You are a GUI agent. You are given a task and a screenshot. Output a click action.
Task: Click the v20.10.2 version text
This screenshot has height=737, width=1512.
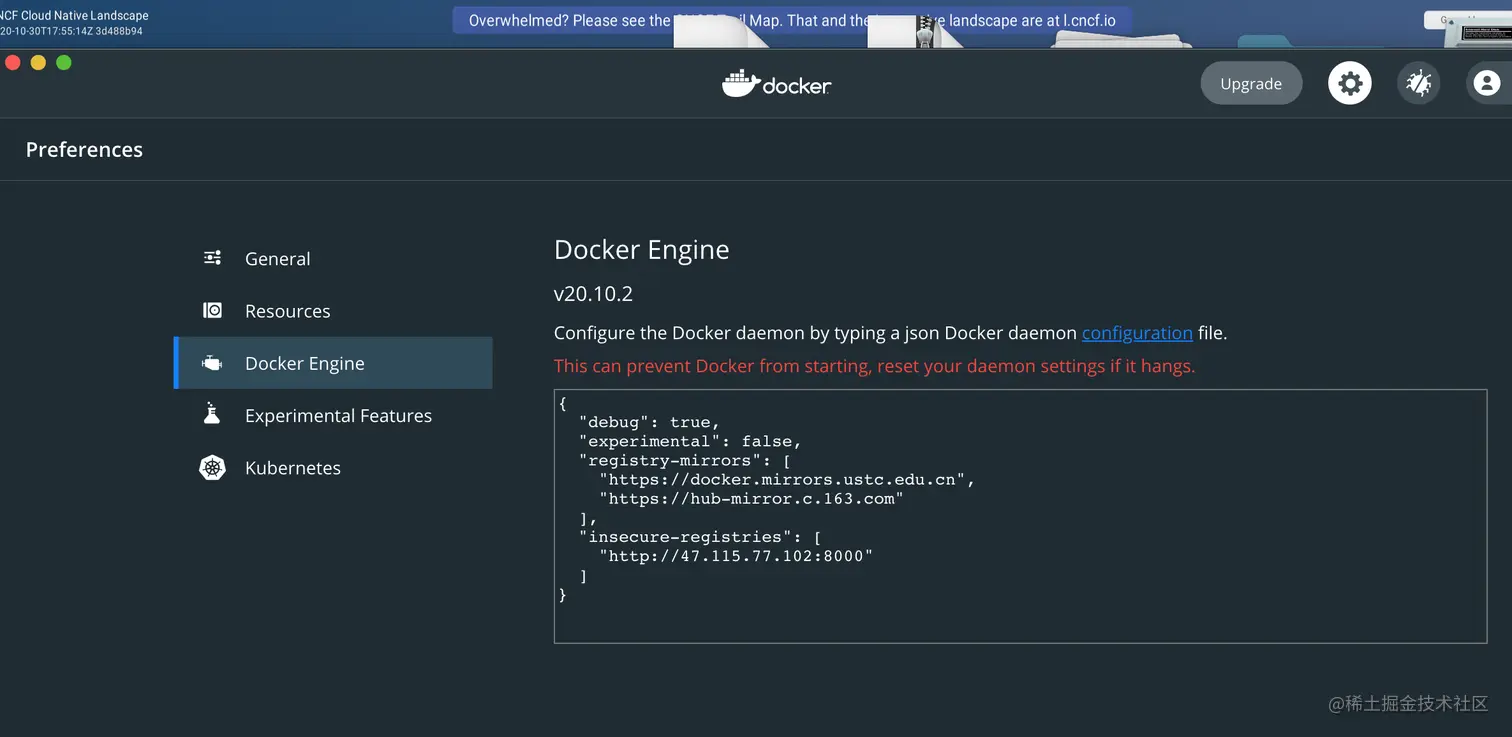point(593,294)
